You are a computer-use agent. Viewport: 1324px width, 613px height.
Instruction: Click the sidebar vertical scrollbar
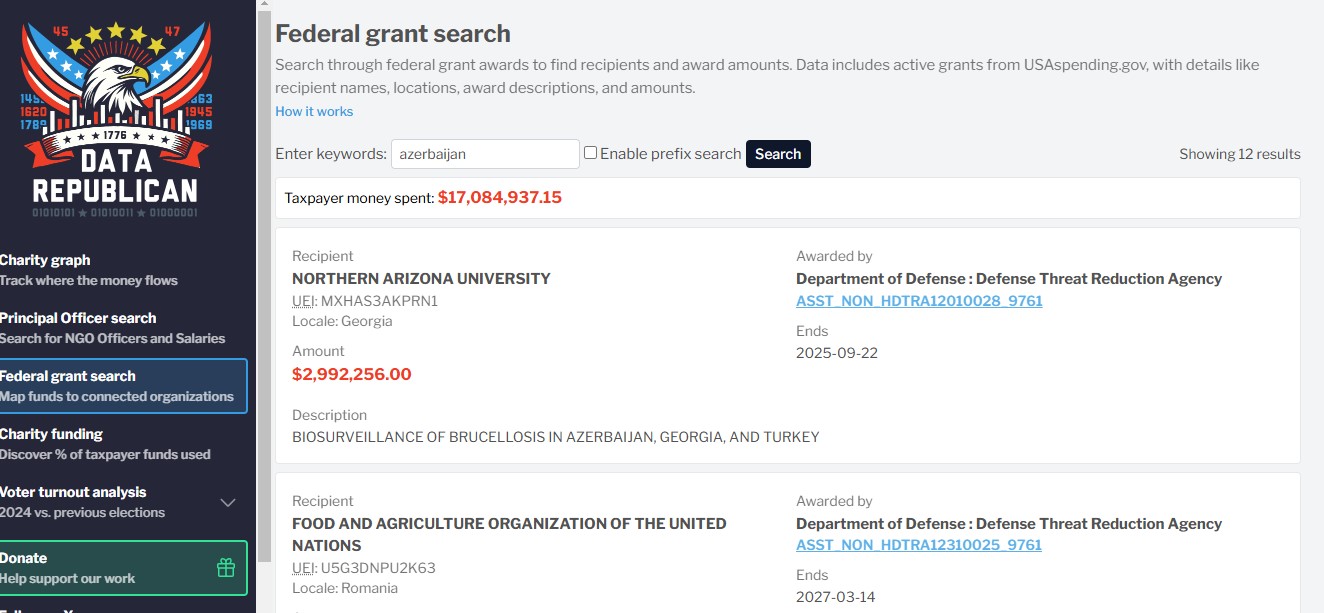click(x=264, y=285)
